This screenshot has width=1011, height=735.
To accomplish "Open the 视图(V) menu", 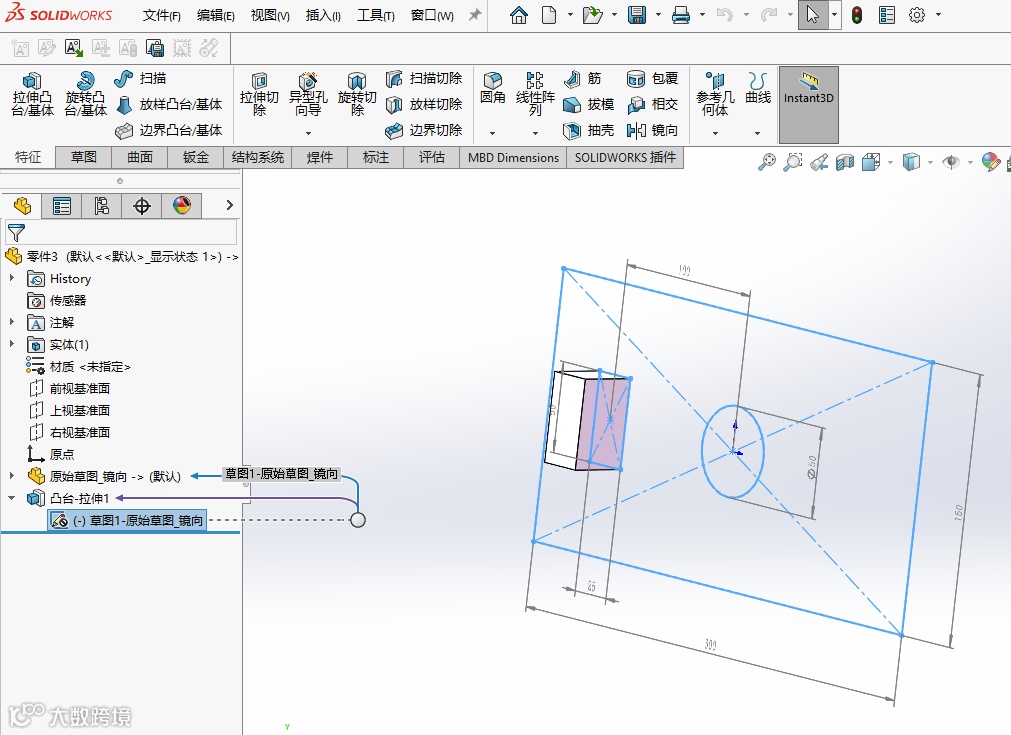I will tap(270, 15).
